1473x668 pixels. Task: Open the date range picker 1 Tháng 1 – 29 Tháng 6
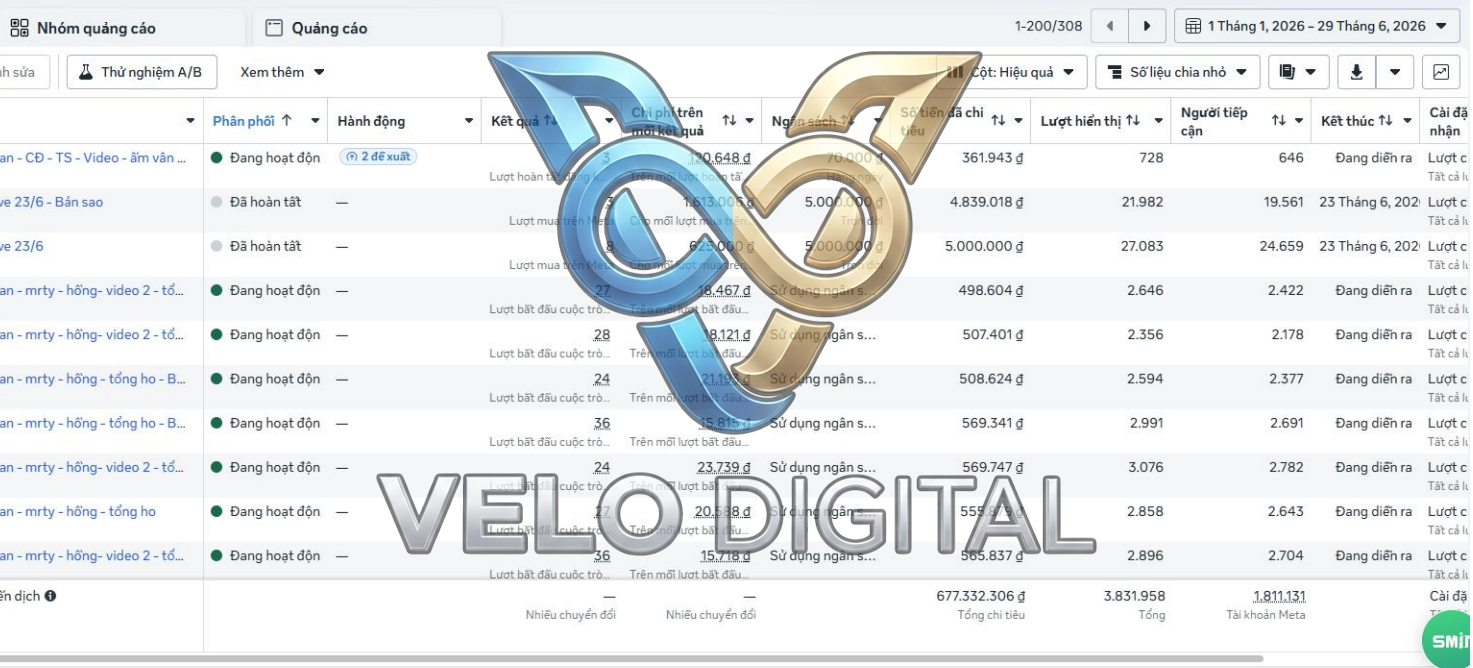[1317, 26]
